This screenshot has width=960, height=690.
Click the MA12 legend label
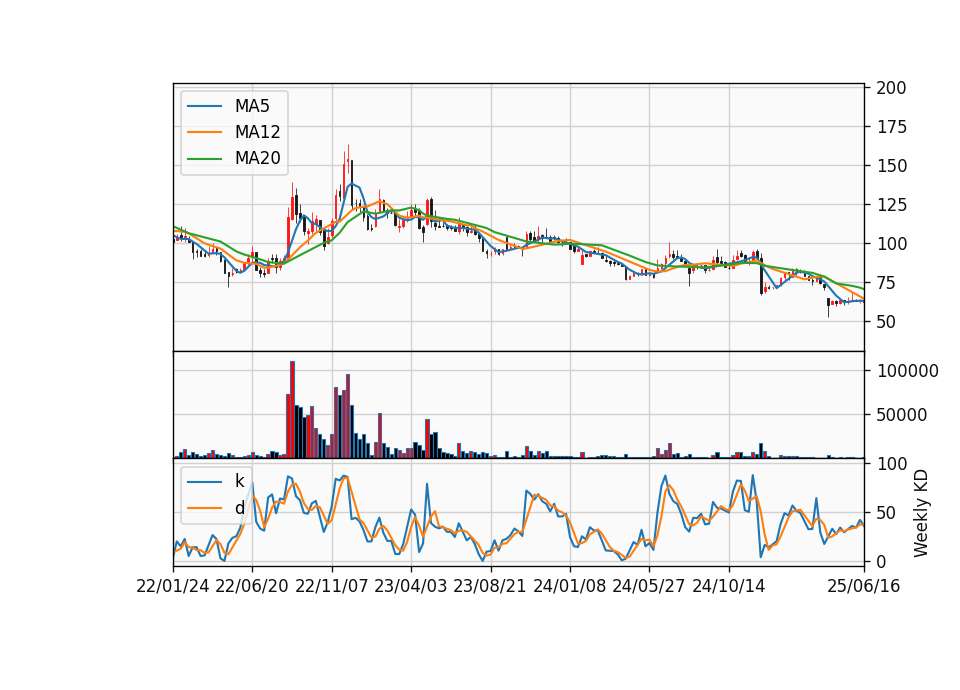(x=257, y=132)
